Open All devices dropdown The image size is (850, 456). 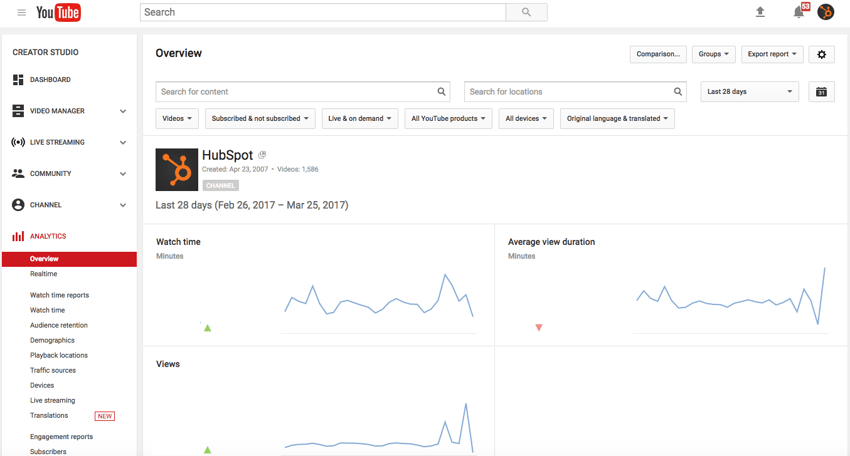tap(526, 118)
